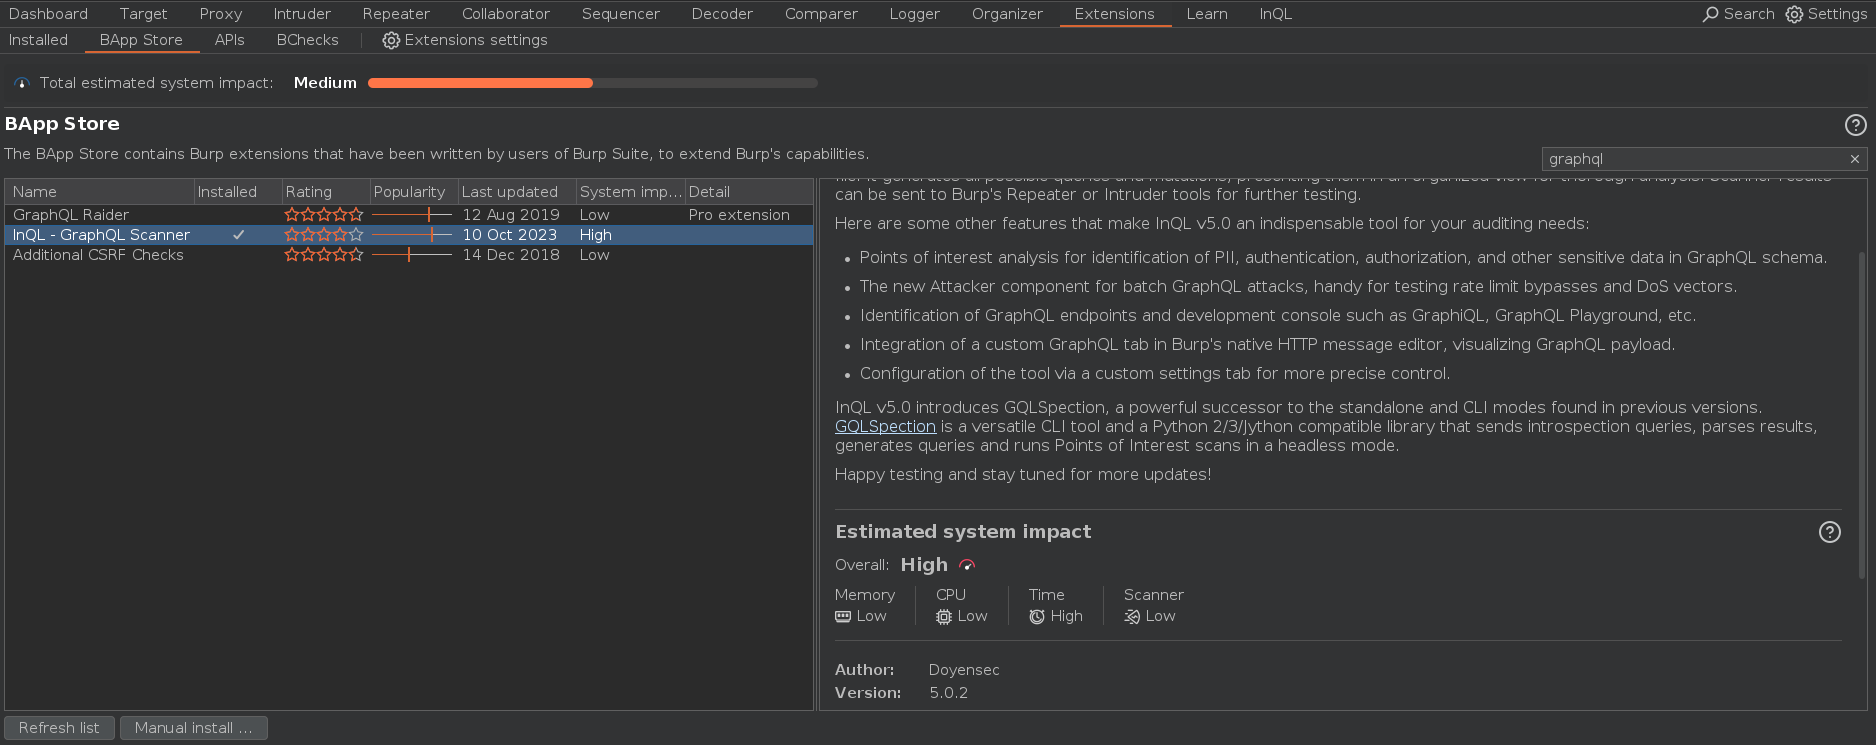
Task: Open the Organizer tab
Action: 1007,14
